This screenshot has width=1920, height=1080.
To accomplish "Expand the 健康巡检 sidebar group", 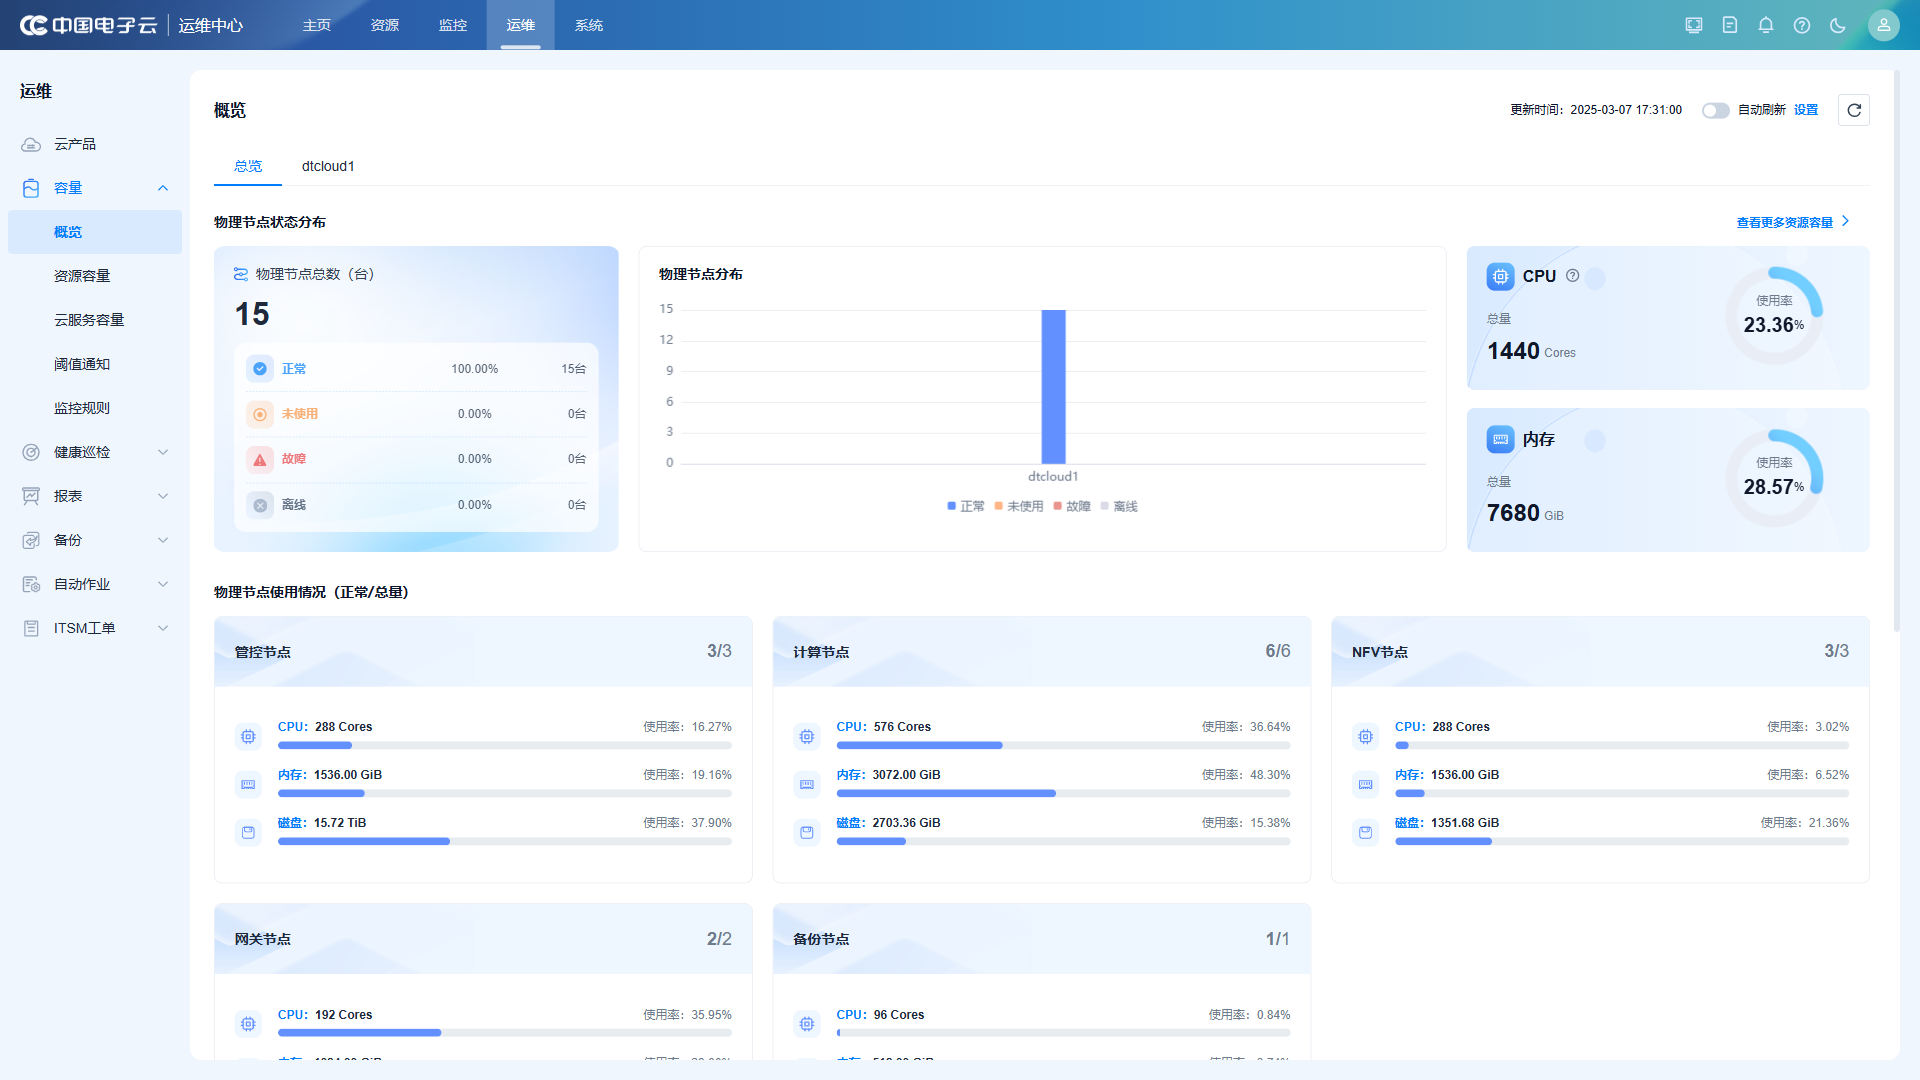I will (163, 452).
